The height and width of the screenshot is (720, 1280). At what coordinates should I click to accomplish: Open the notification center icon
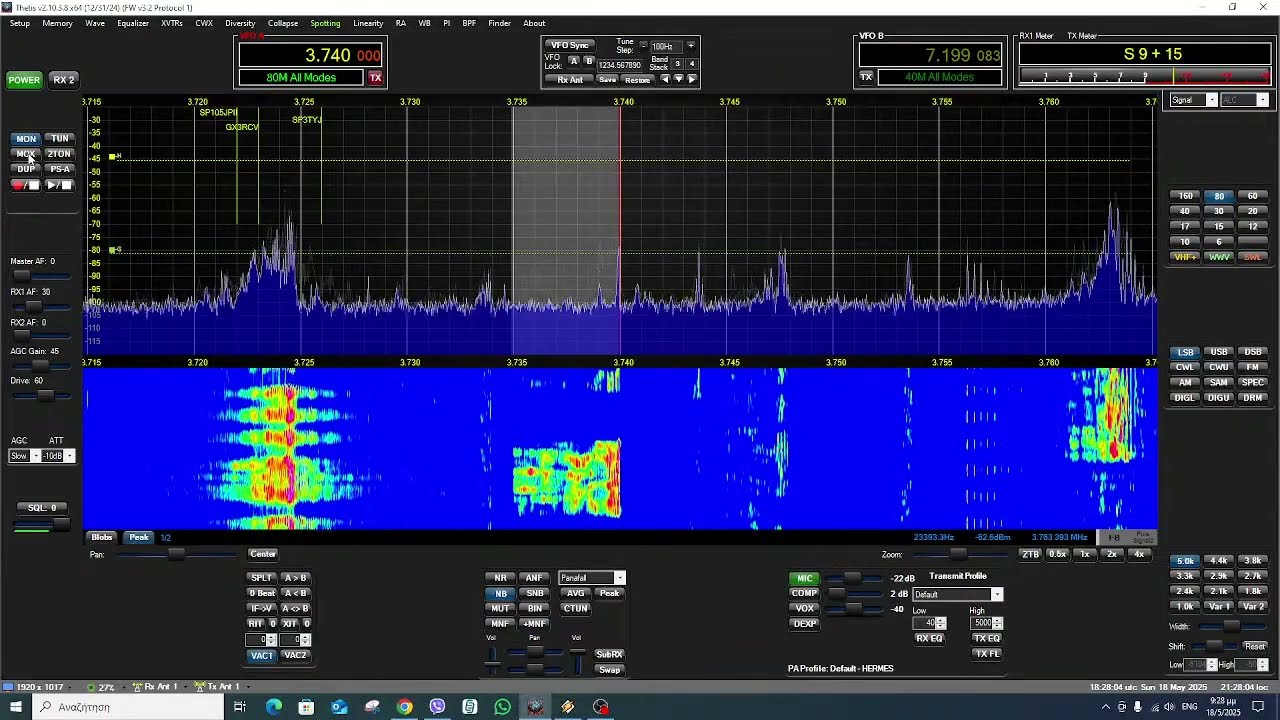tap(1259, 707)
